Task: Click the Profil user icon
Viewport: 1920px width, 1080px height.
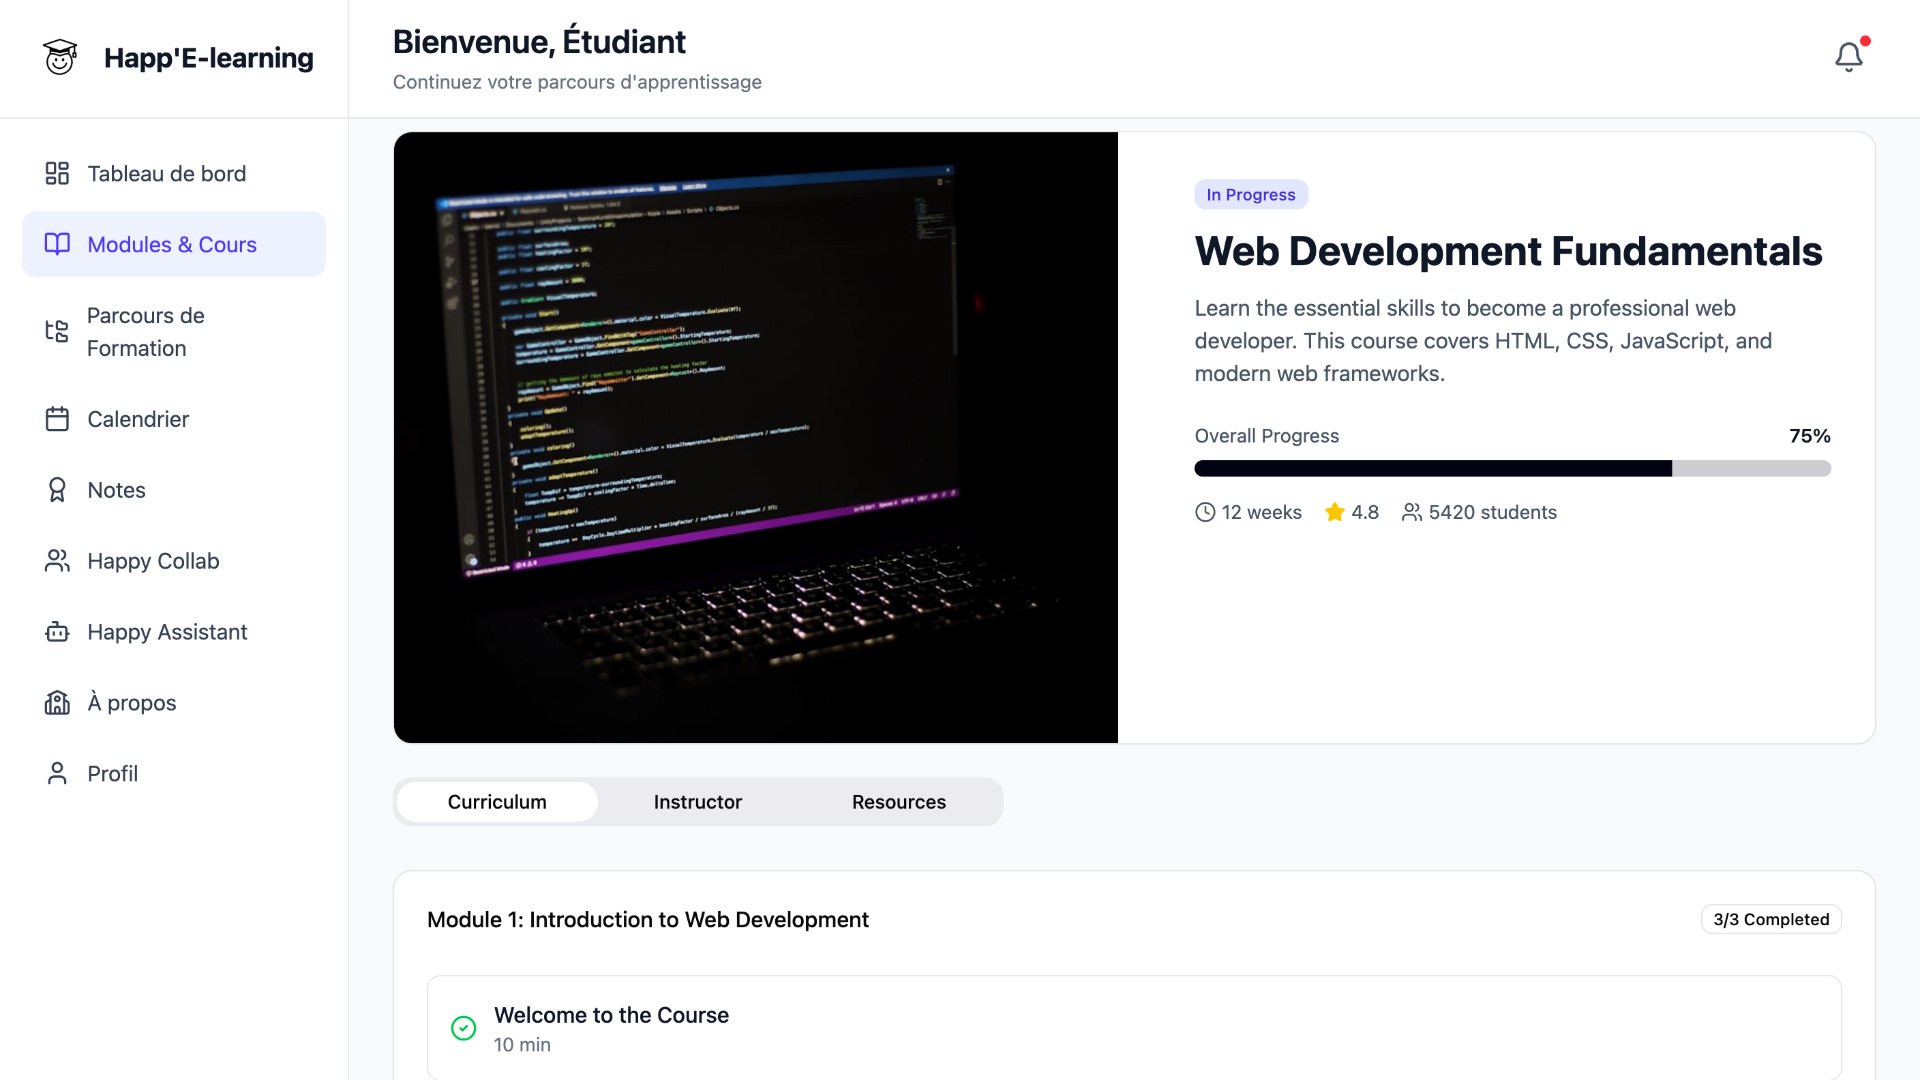Action: (57, 773)
